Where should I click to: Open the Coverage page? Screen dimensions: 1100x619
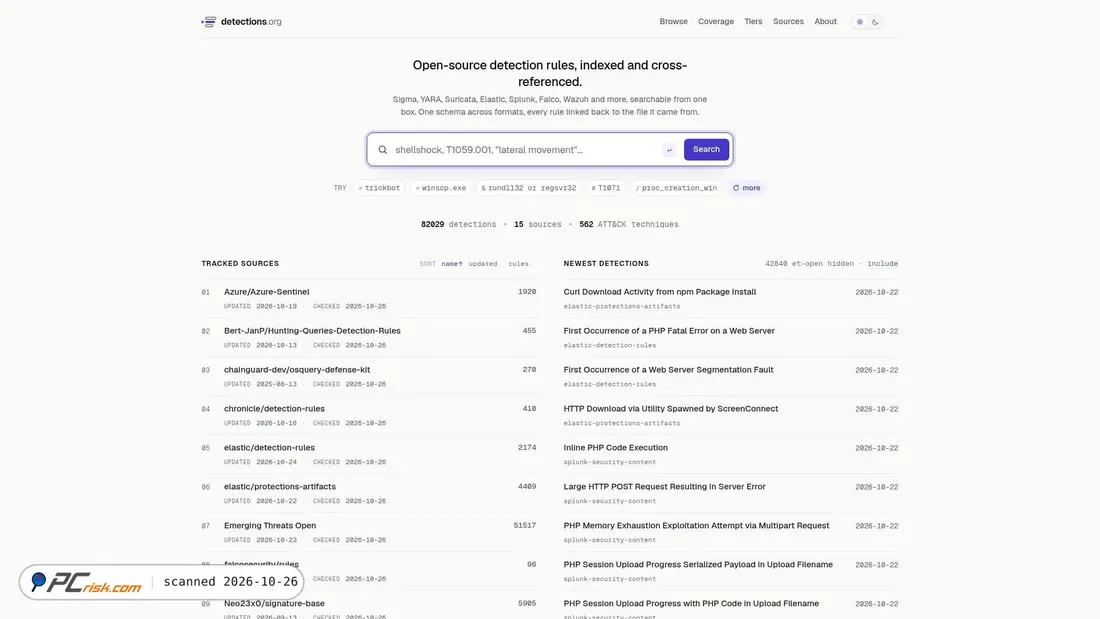click(x=716, y=22)
